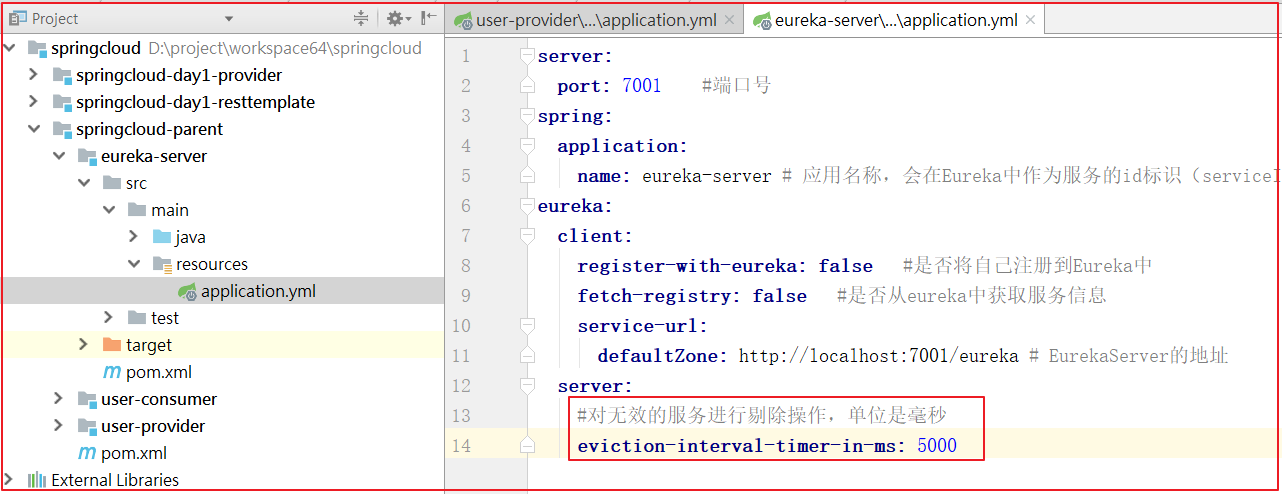1282x494 pixels.
Task: Expand the user-consumer module
Action: (x=59, y=399)
